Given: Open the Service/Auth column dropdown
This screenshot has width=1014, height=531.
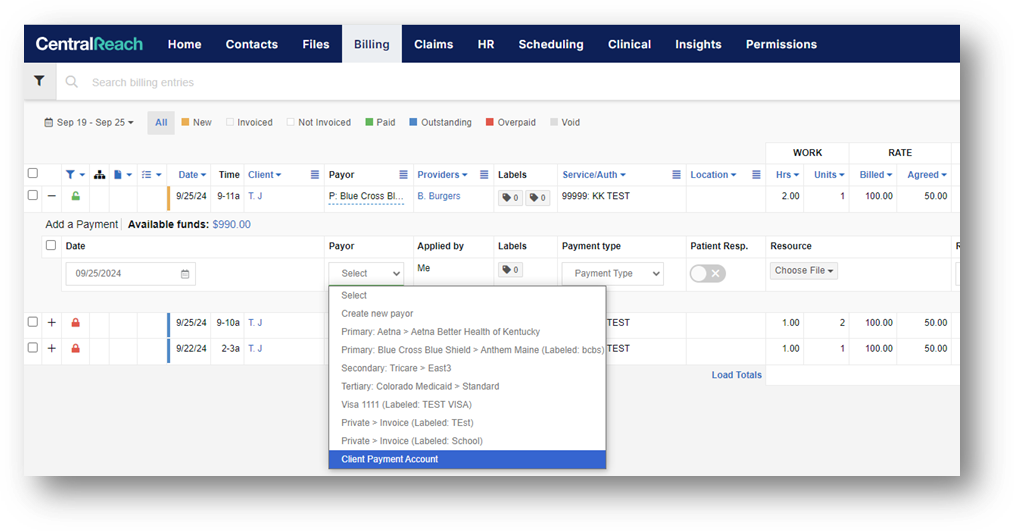Looking at the screenshot, I should pos(594,175).
